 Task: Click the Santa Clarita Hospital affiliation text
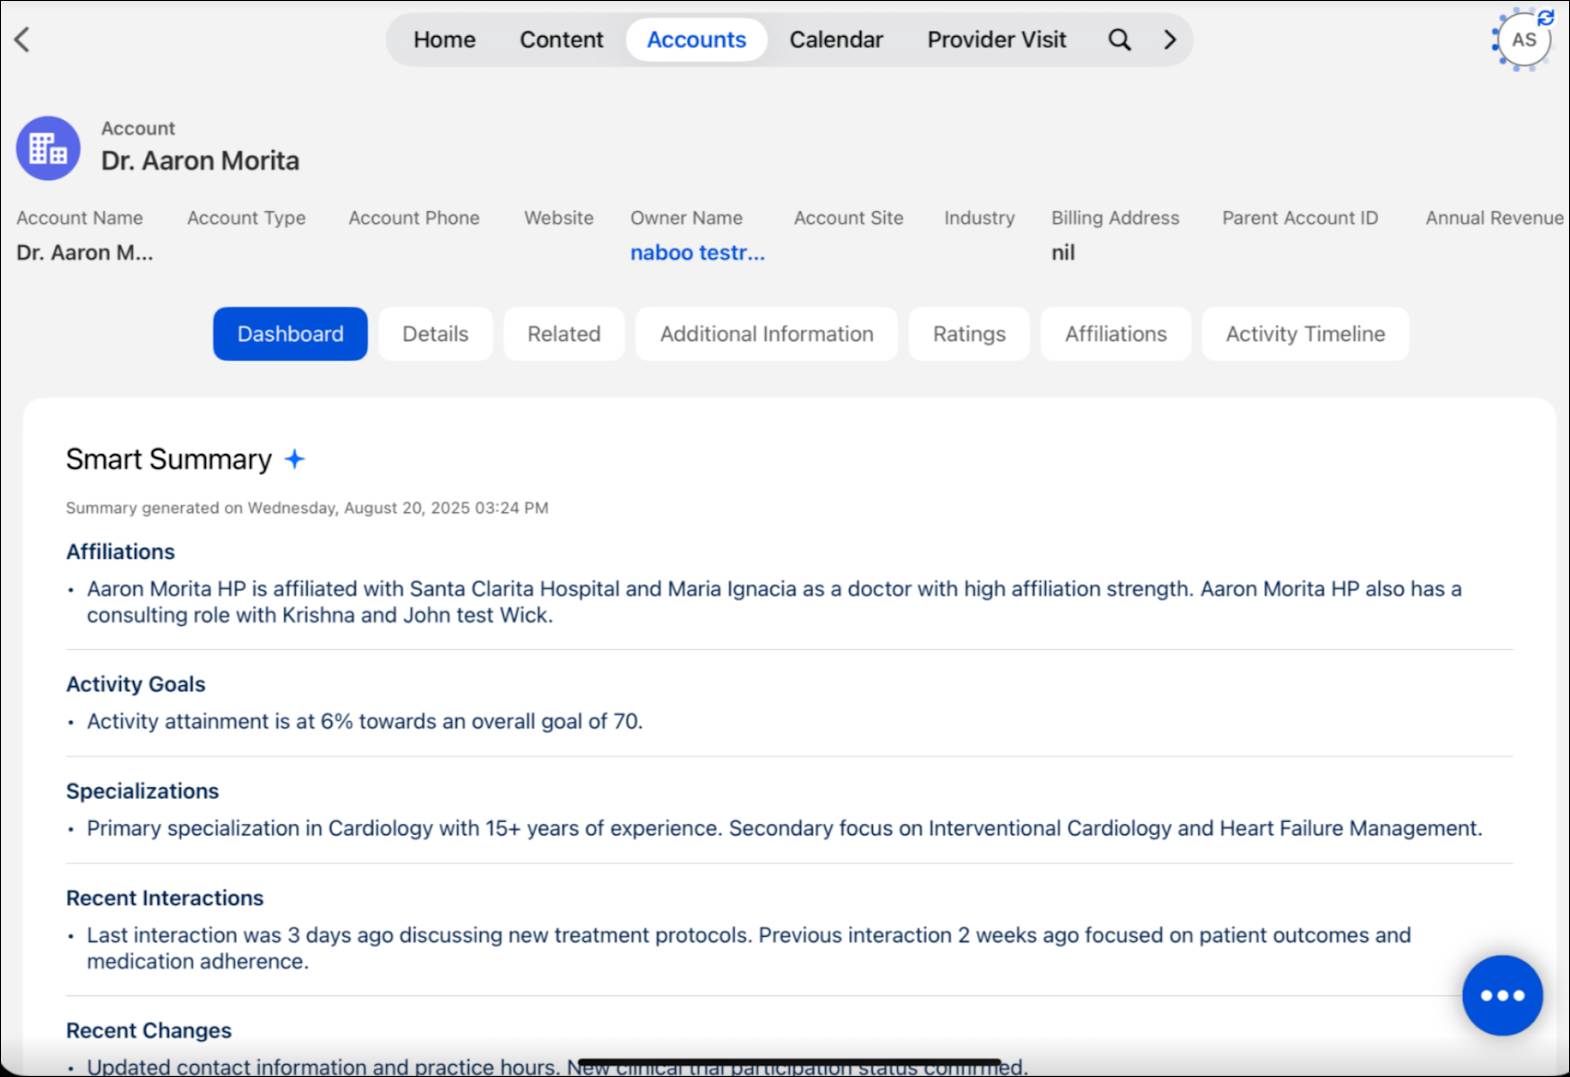[774, 602]
